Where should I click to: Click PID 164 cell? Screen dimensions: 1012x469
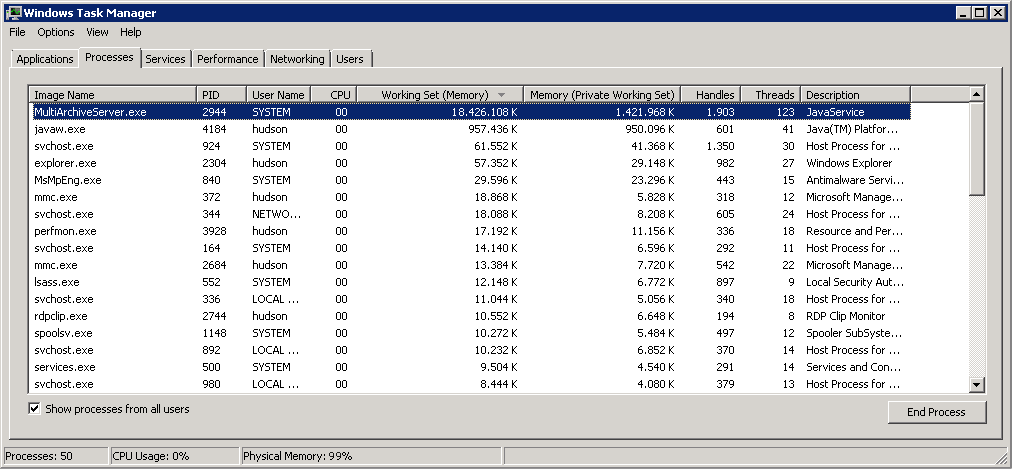coord(211,248)
